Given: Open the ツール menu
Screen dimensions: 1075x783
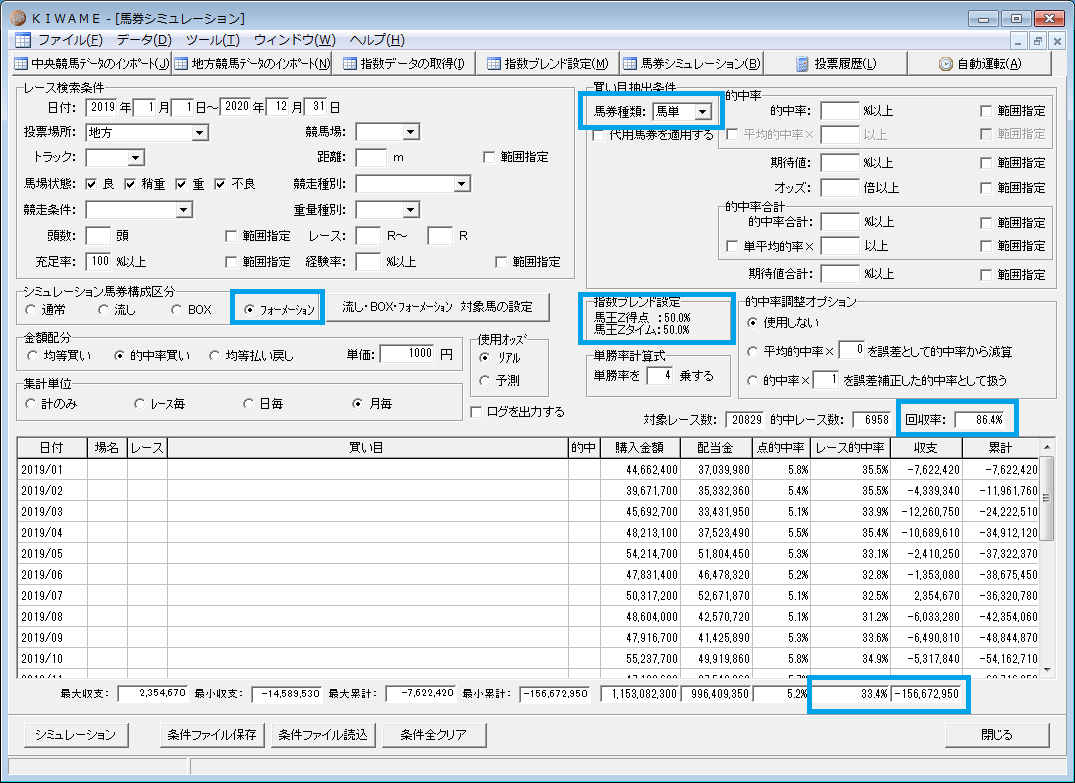Looking at the screenshot, I should coord(213,40).
